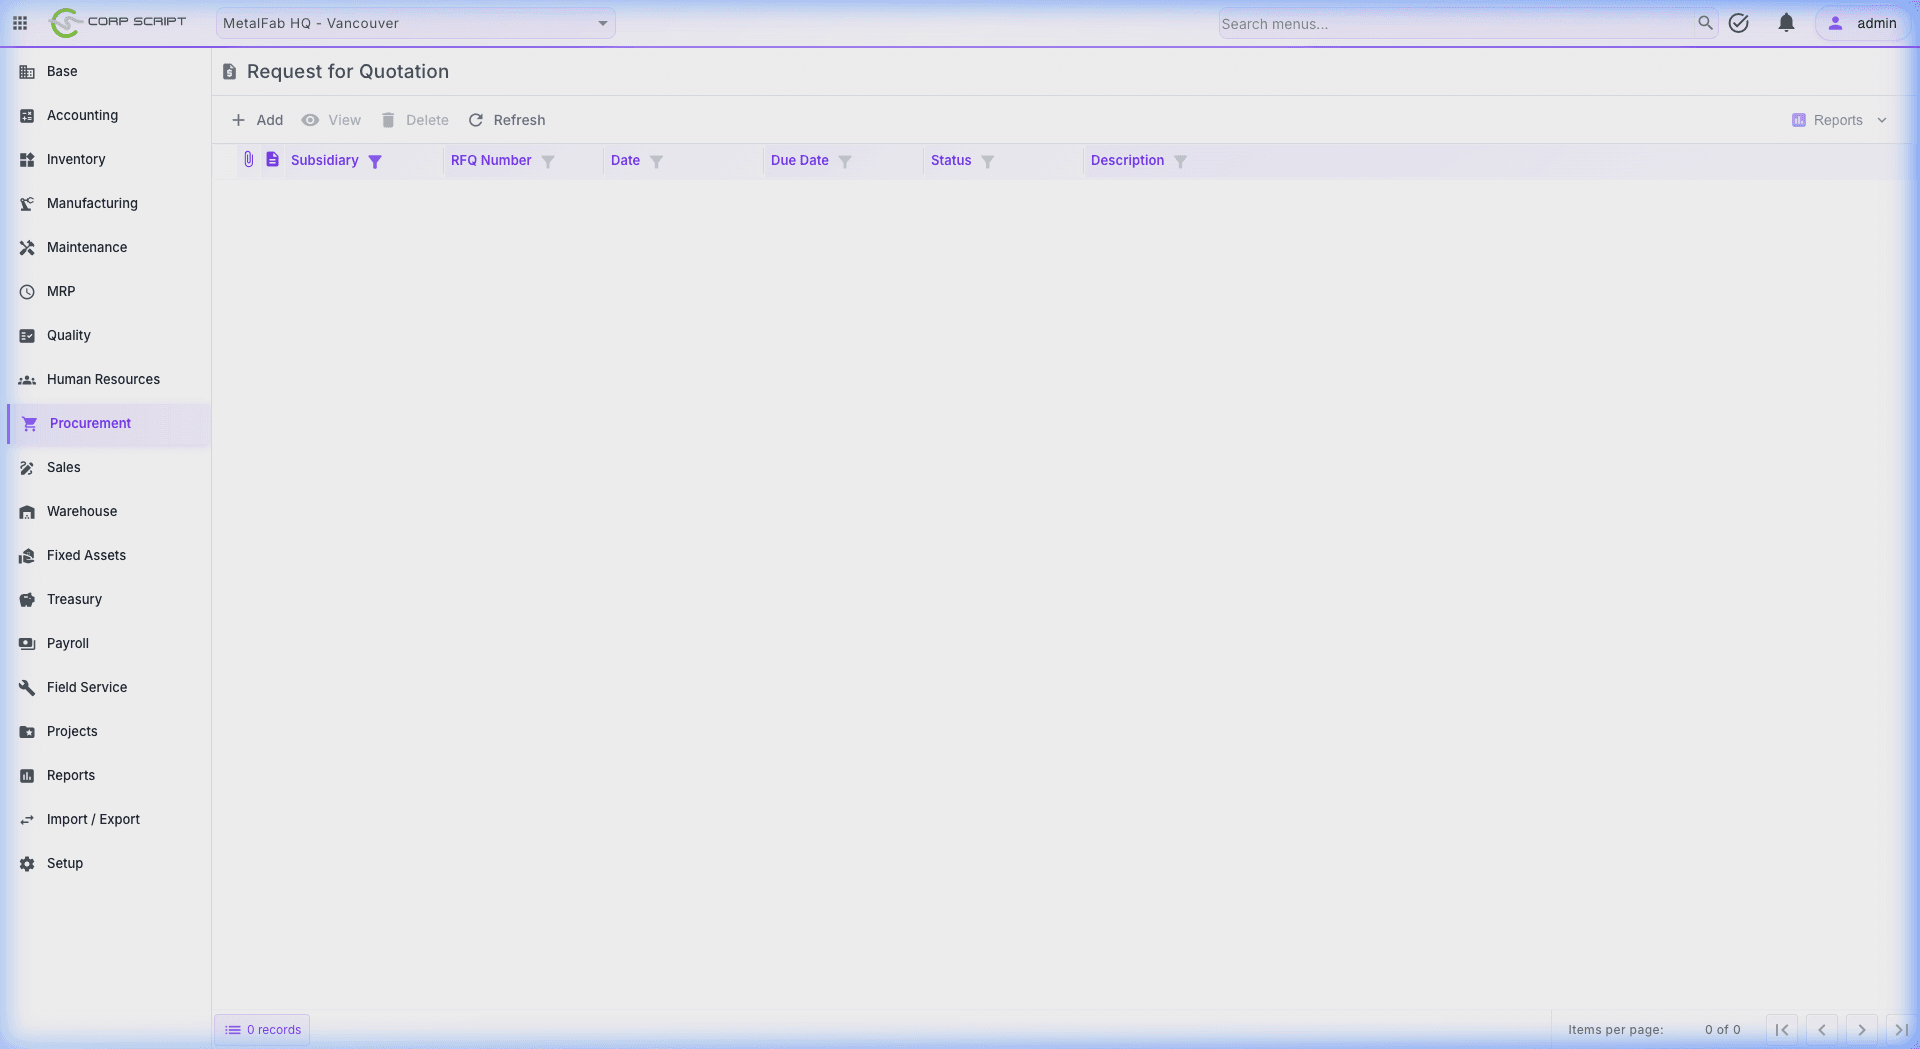Add a new Request for Quotation
This screenshot has height=1049, width=1920.
click(x=257, y=120)
